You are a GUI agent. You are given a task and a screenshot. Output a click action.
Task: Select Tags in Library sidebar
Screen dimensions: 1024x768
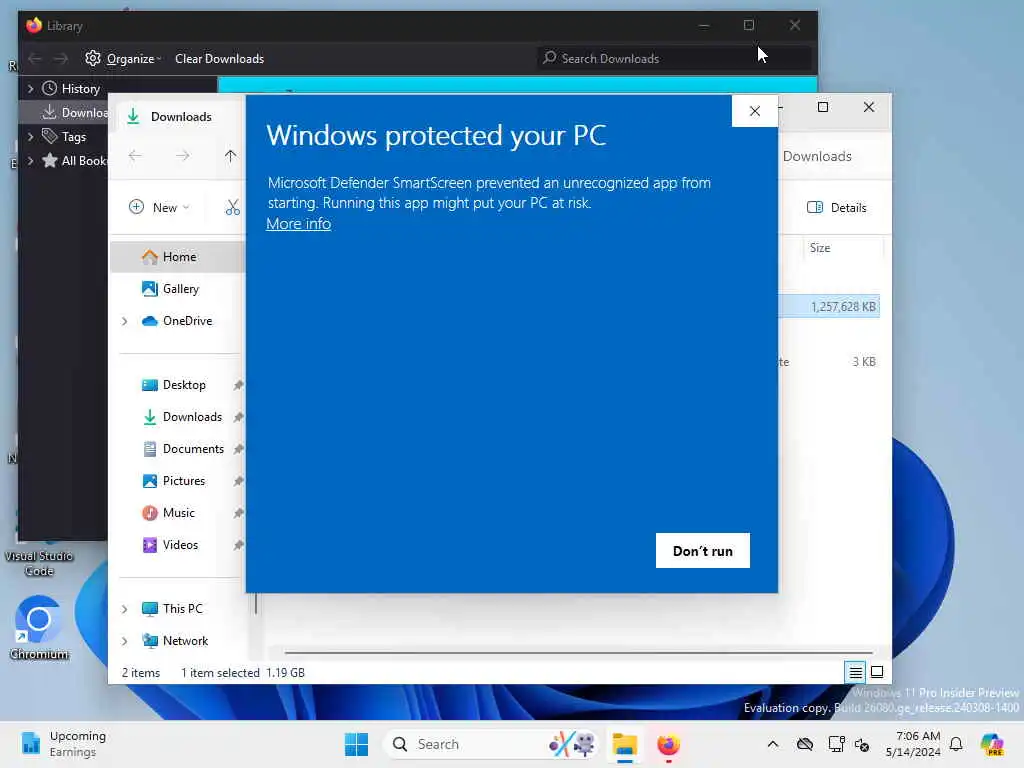pyautogui.click(x=73, y=136)
